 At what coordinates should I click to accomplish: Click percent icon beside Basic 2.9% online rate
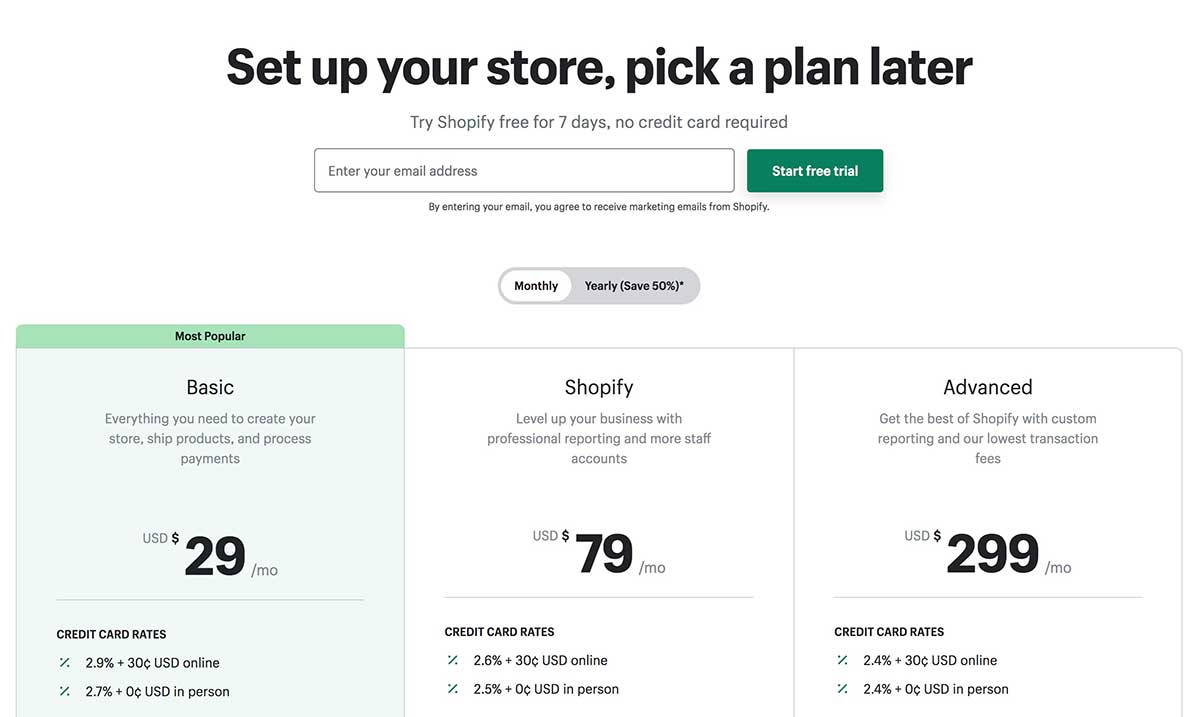point(65,663)
